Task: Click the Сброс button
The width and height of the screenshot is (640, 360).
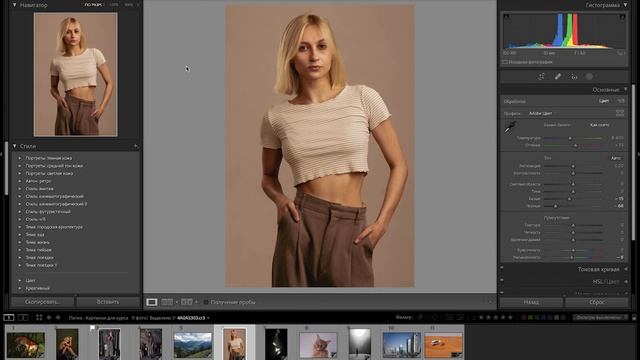Action: tap(597, 302)
